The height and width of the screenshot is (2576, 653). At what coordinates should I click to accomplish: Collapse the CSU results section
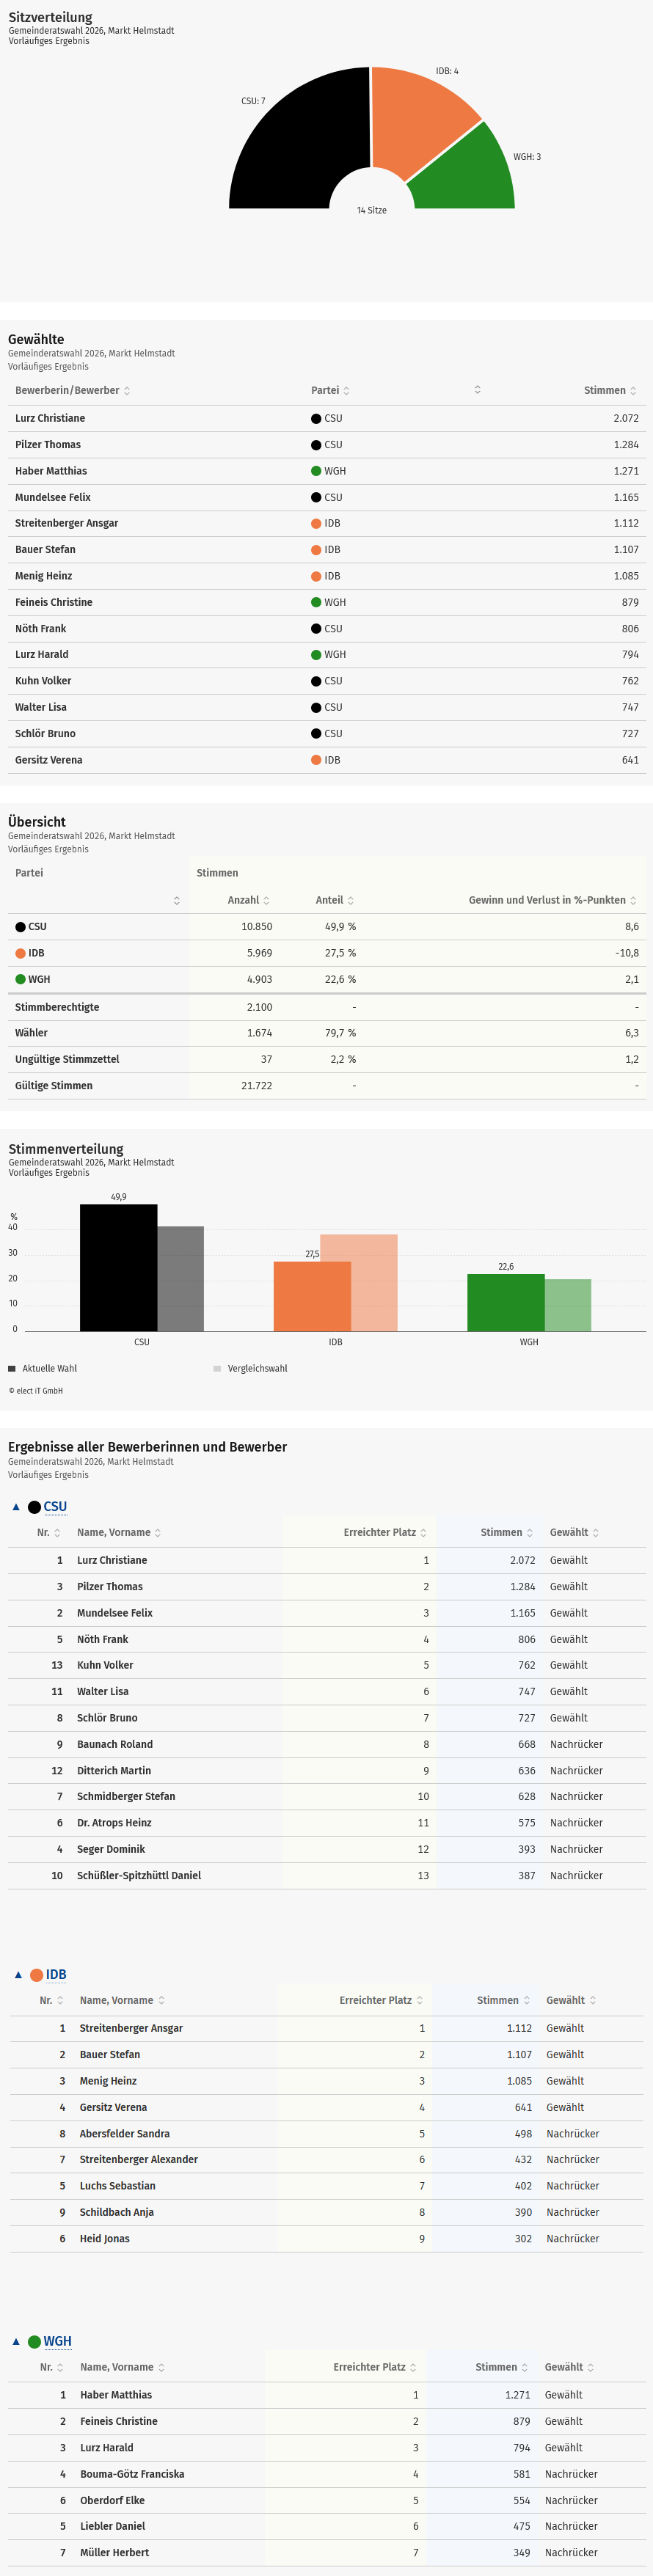(16, 1507)
